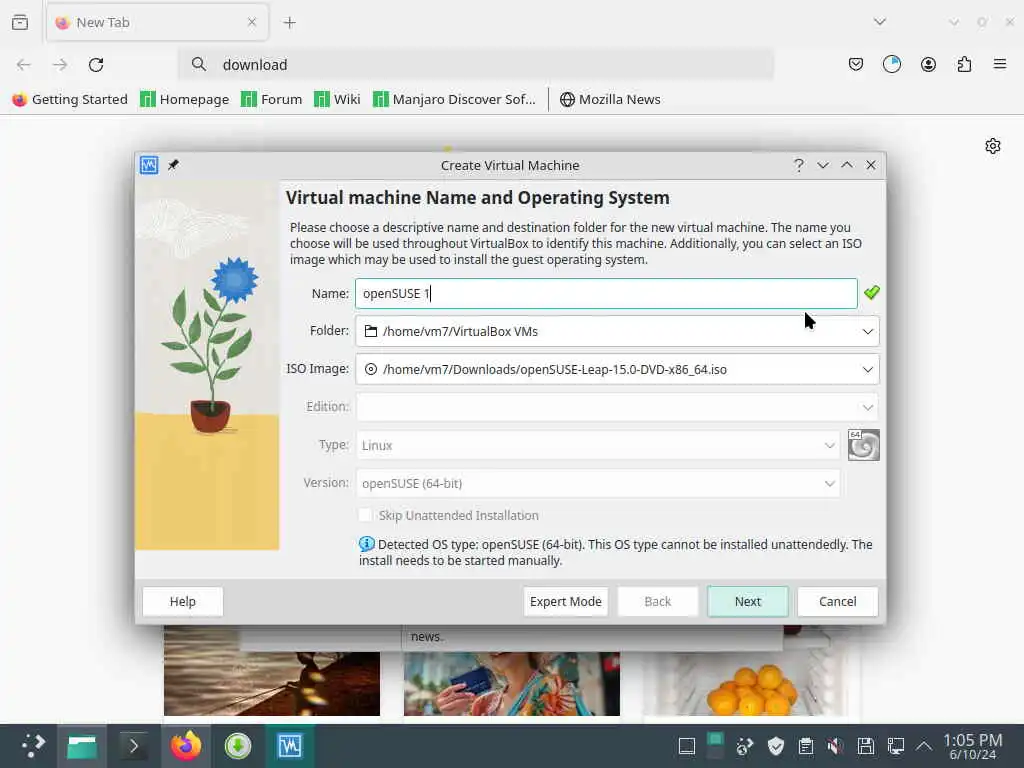Open the green download app in taskbar
This screenshot has width=1024, height=768.
pyautogui.click(x=238, y=746)
